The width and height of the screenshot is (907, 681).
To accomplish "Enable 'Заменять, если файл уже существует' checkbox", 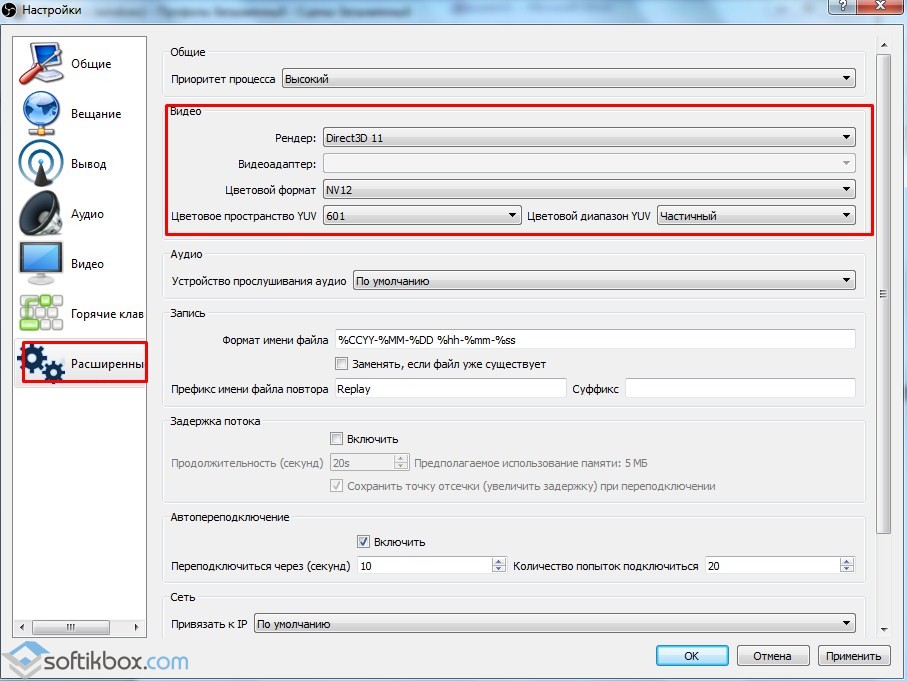I will [342, 364].
